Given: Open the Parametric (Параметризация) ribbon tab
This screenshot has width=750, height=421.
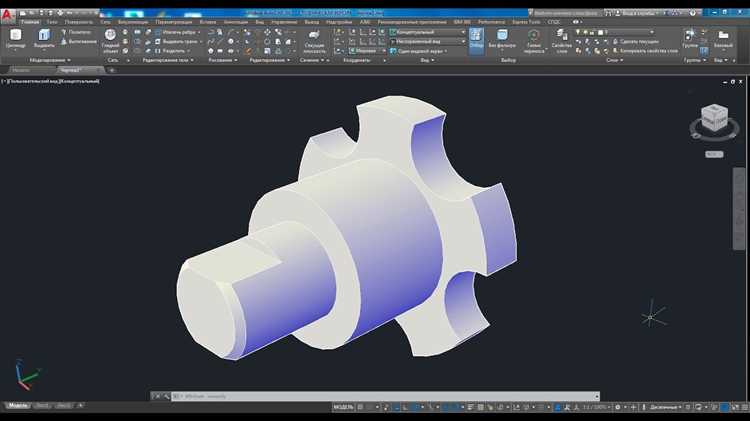Looking at the screenshot, I should pos(174,22).
